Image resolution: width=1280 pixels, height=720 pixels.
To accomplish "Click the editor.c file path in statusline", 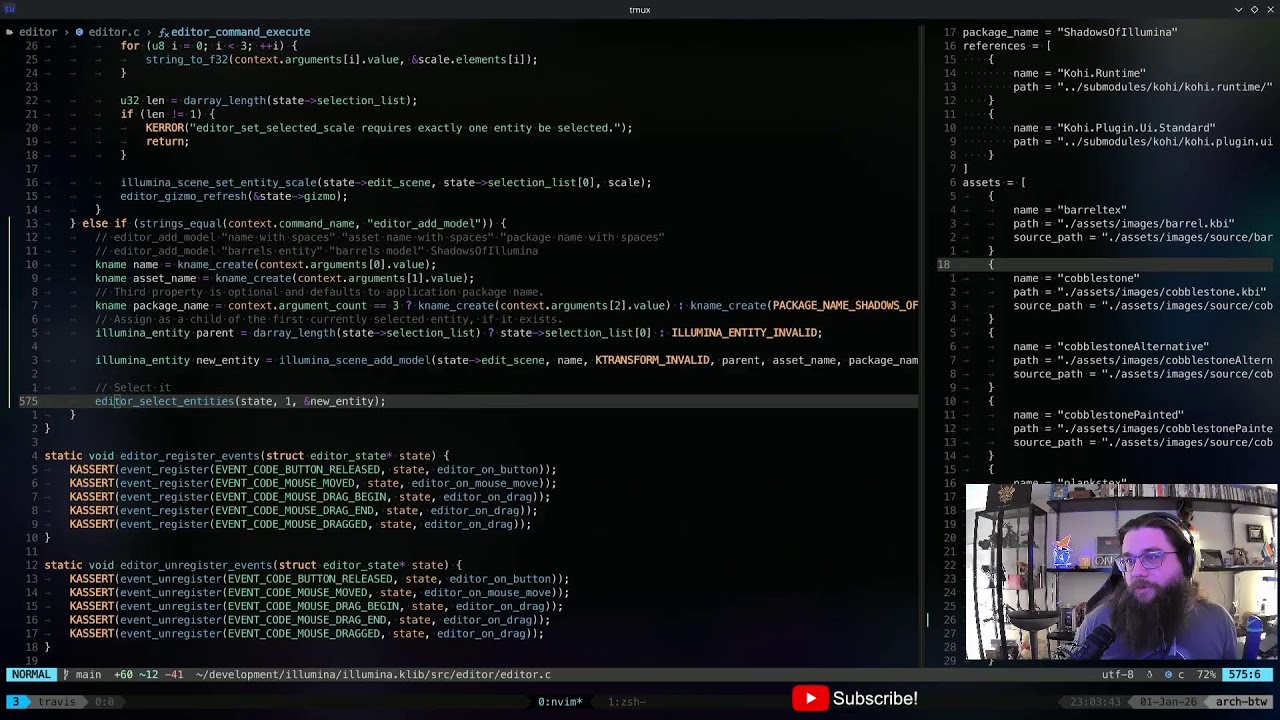I will (373, 675).
